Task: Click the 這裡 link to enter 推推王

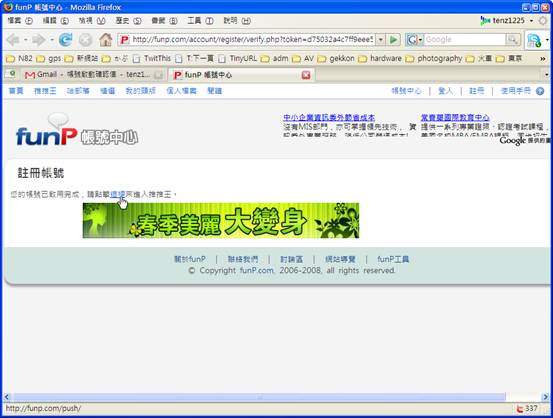Action: tap(117, 194)
